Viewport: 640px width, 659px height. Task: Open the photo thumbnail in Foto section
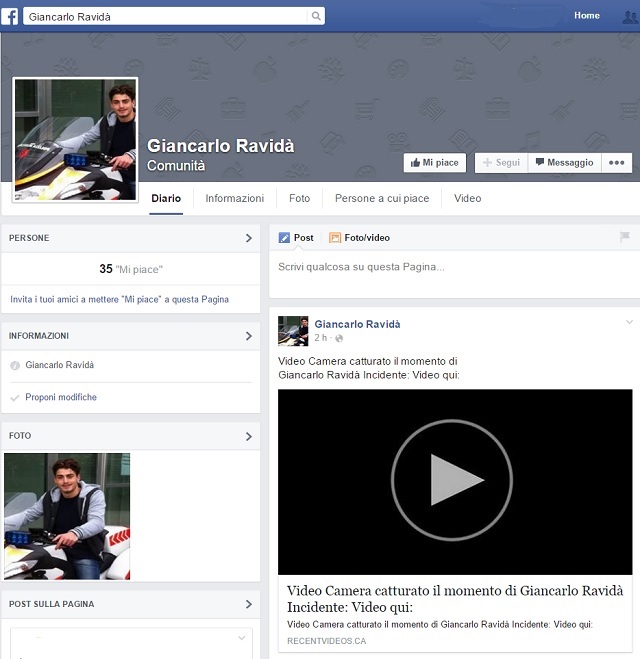pos(67,516)
